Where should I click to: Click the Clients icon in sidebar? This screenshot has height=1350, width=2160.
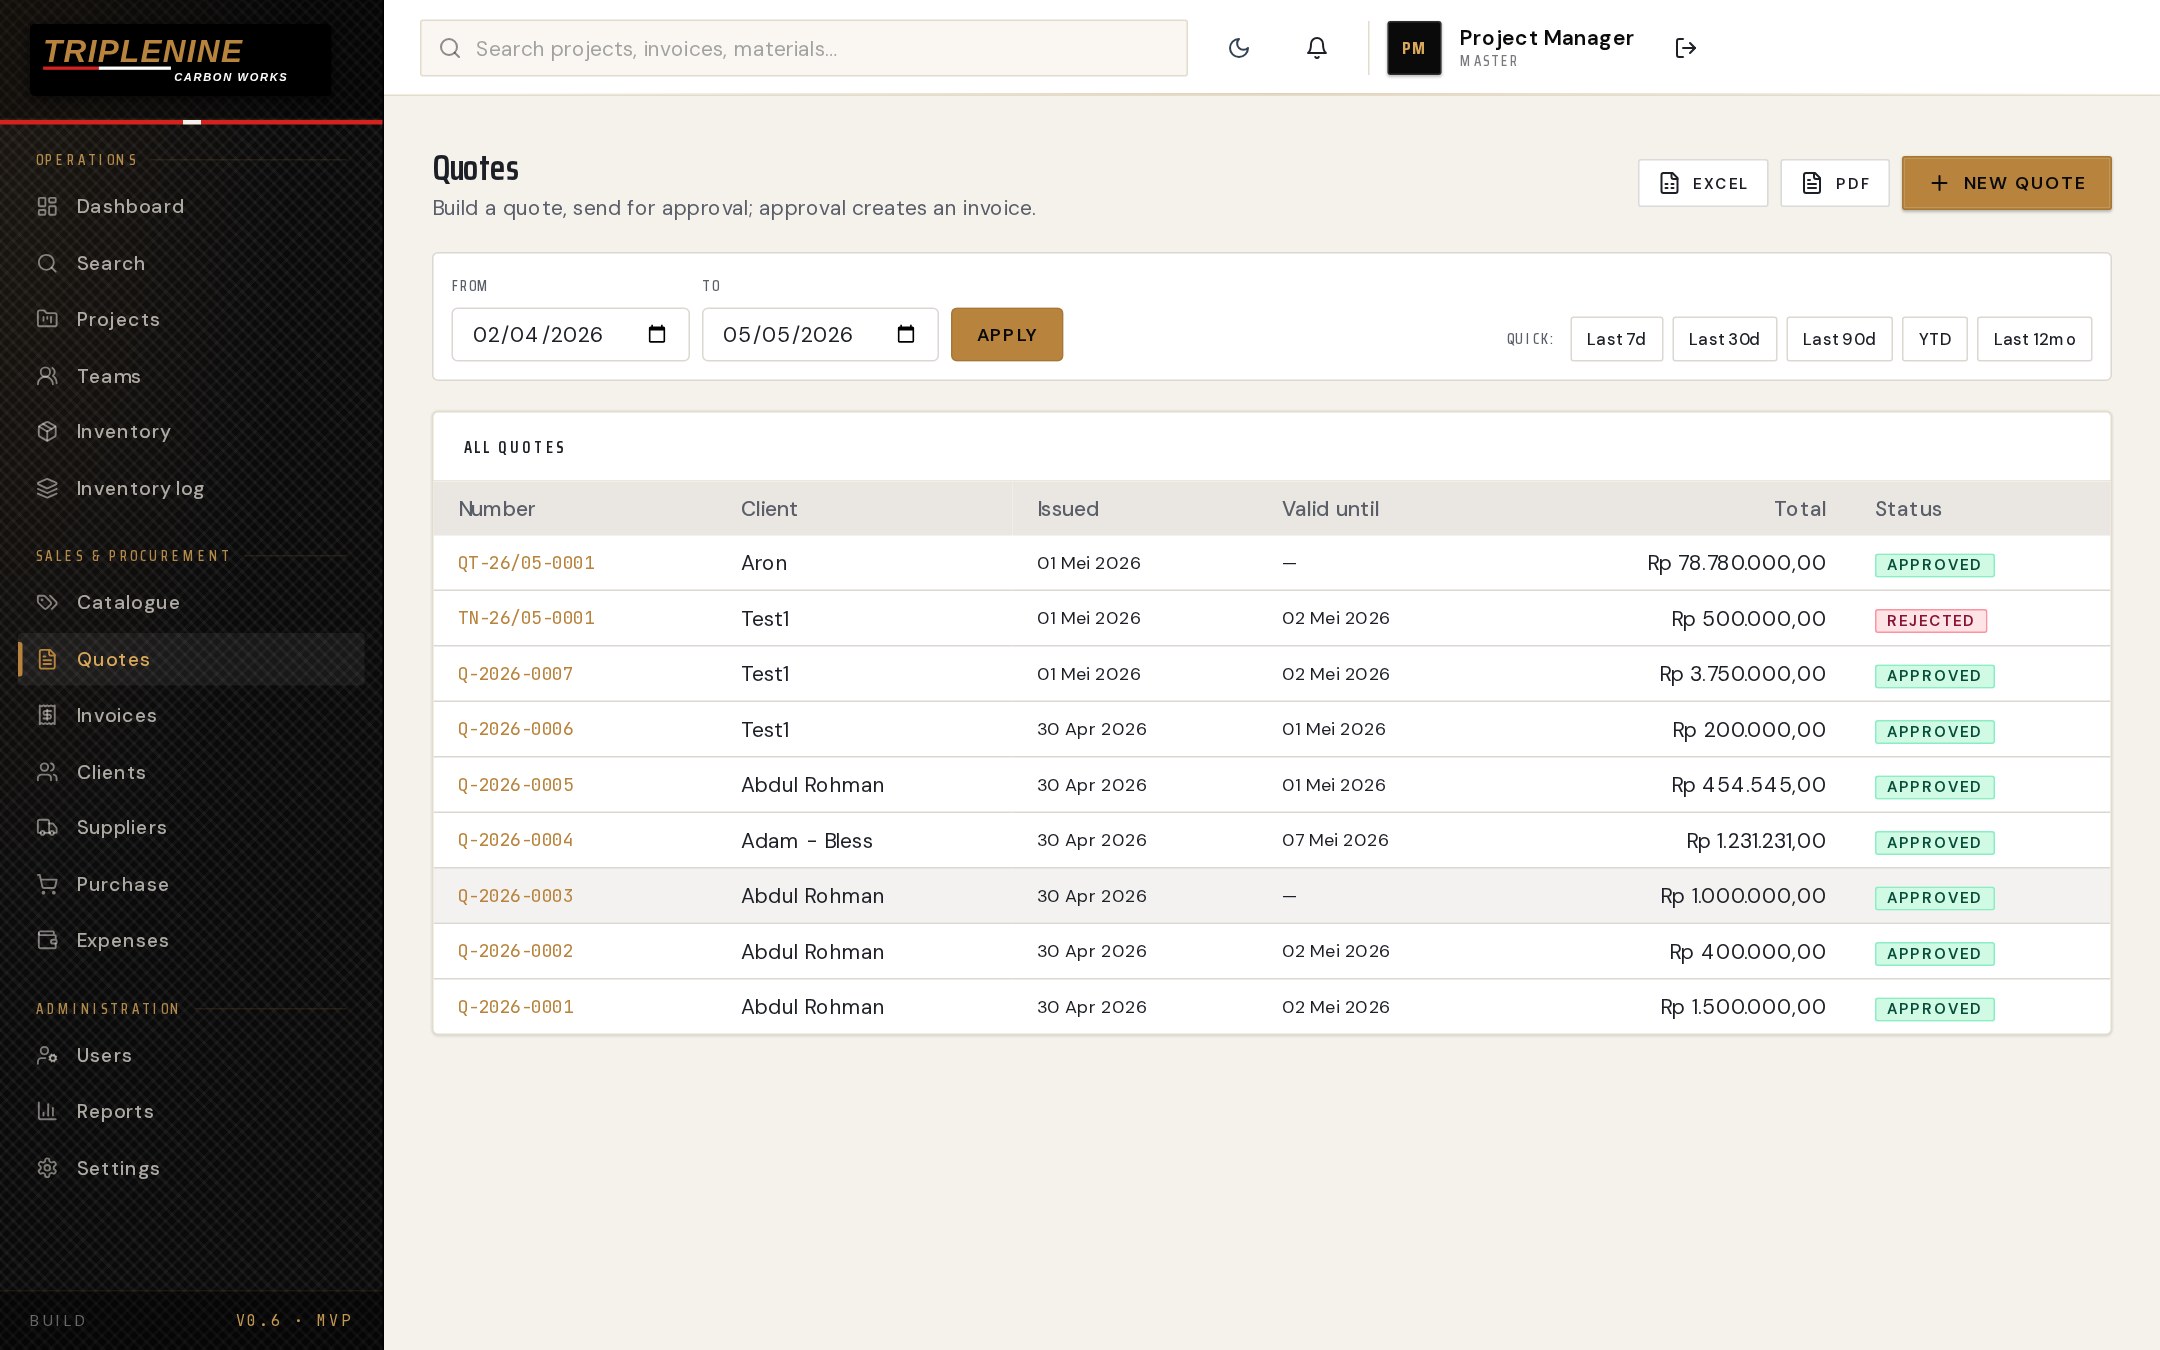click(x=47, y=772)
